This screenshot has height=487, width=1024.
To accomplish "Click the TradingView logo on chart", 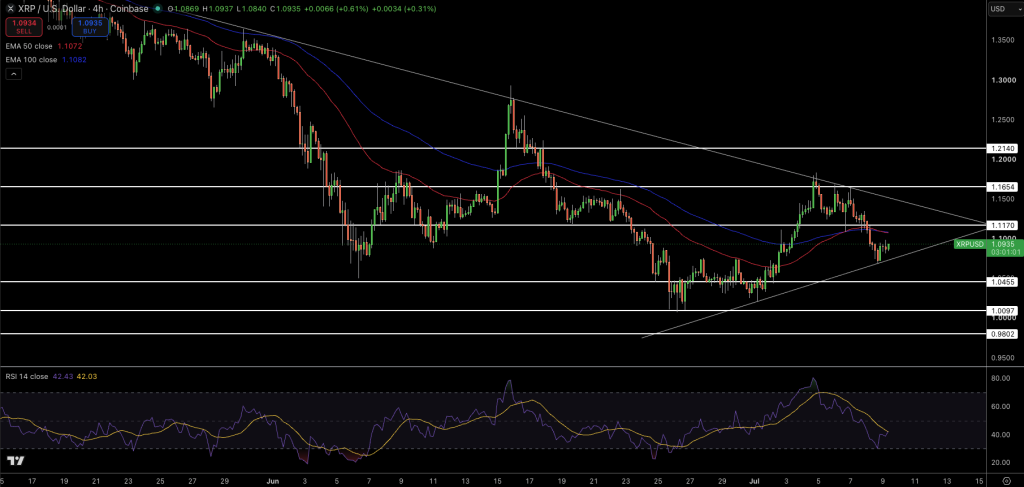I will (16, 462).
